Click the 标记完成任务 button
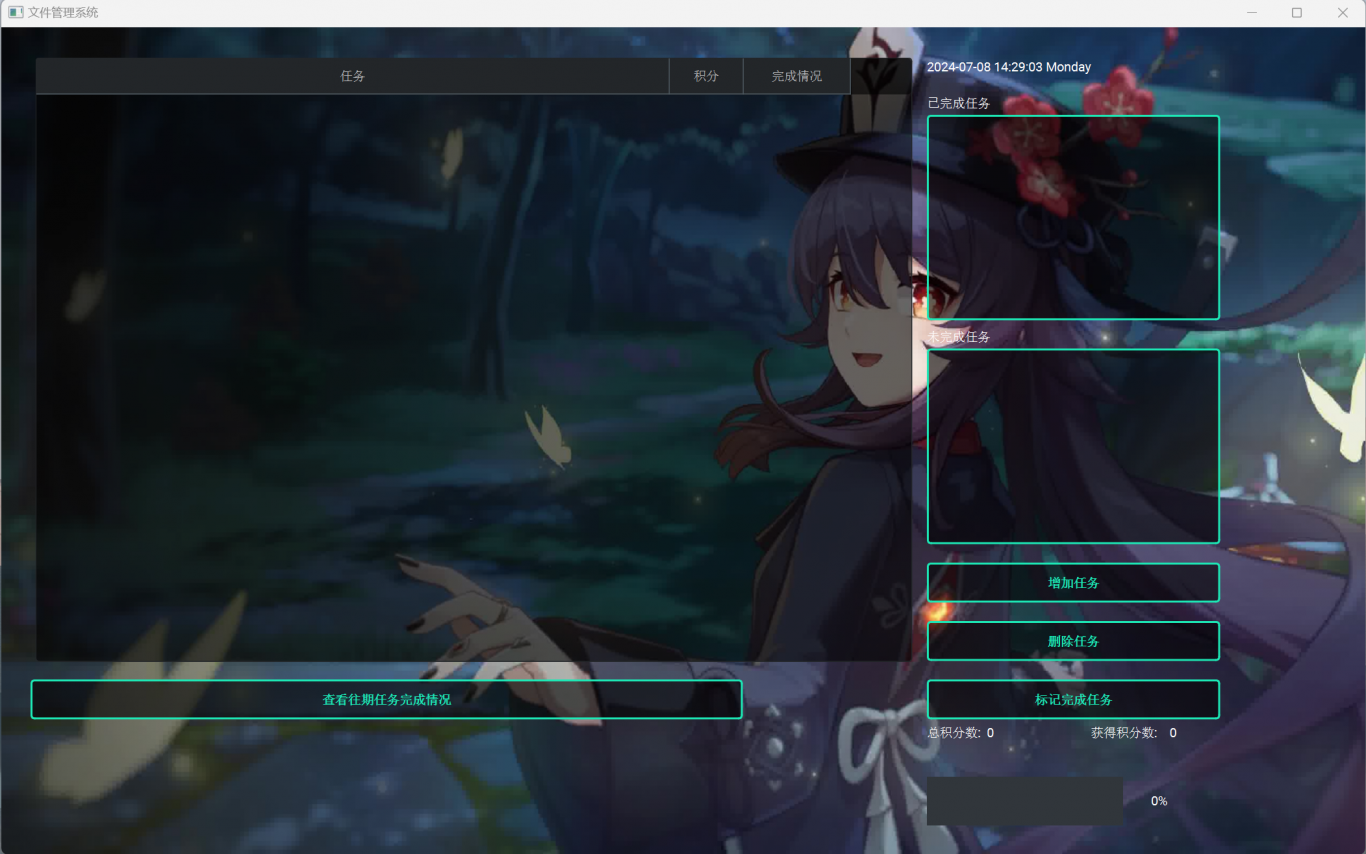 [x=1073, y=700]
